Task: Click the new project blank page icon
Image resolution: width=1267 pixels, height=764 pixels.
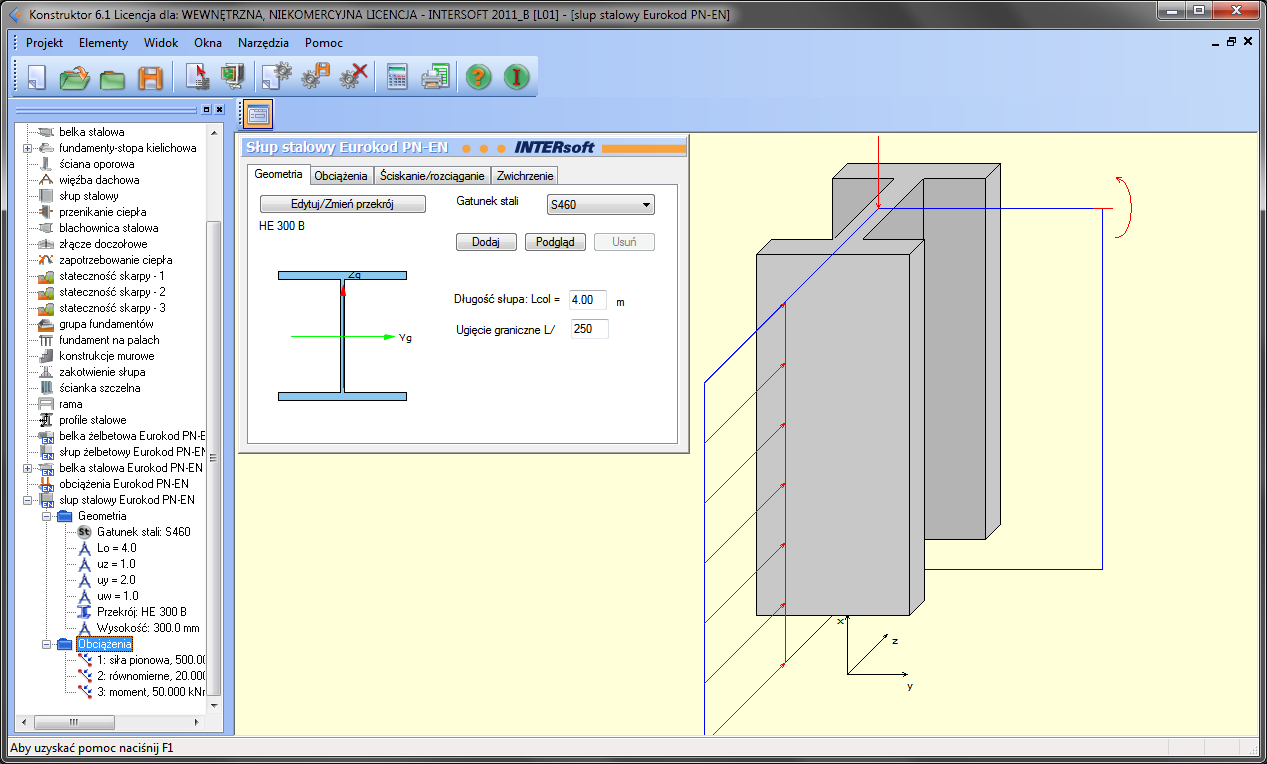Action: [37, 77]
